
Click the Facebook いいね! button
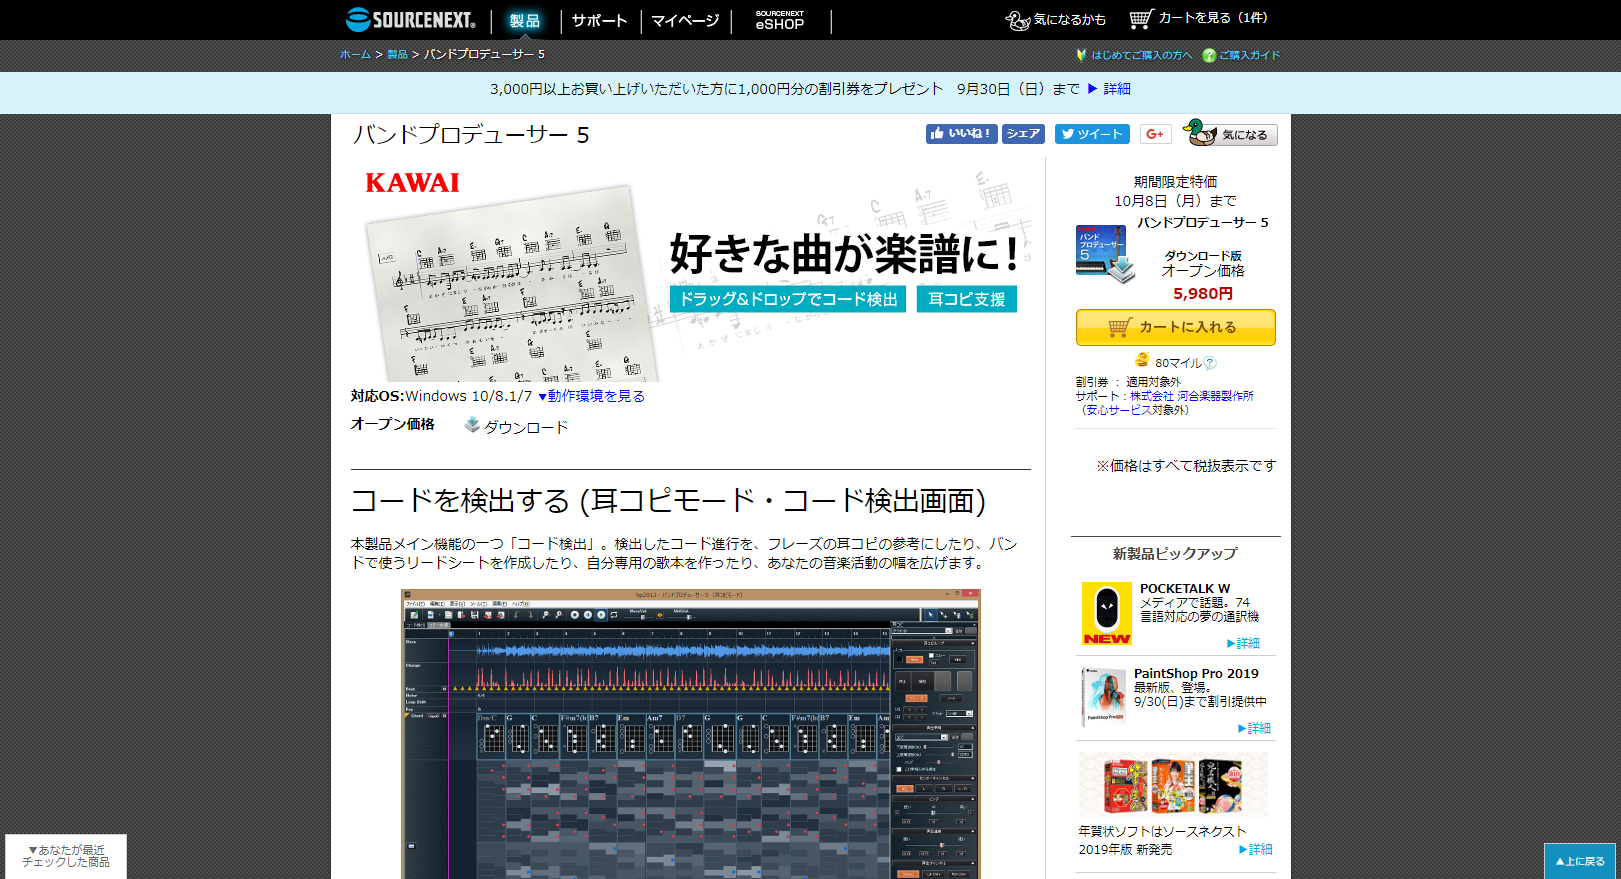click(x=961, y=134)
